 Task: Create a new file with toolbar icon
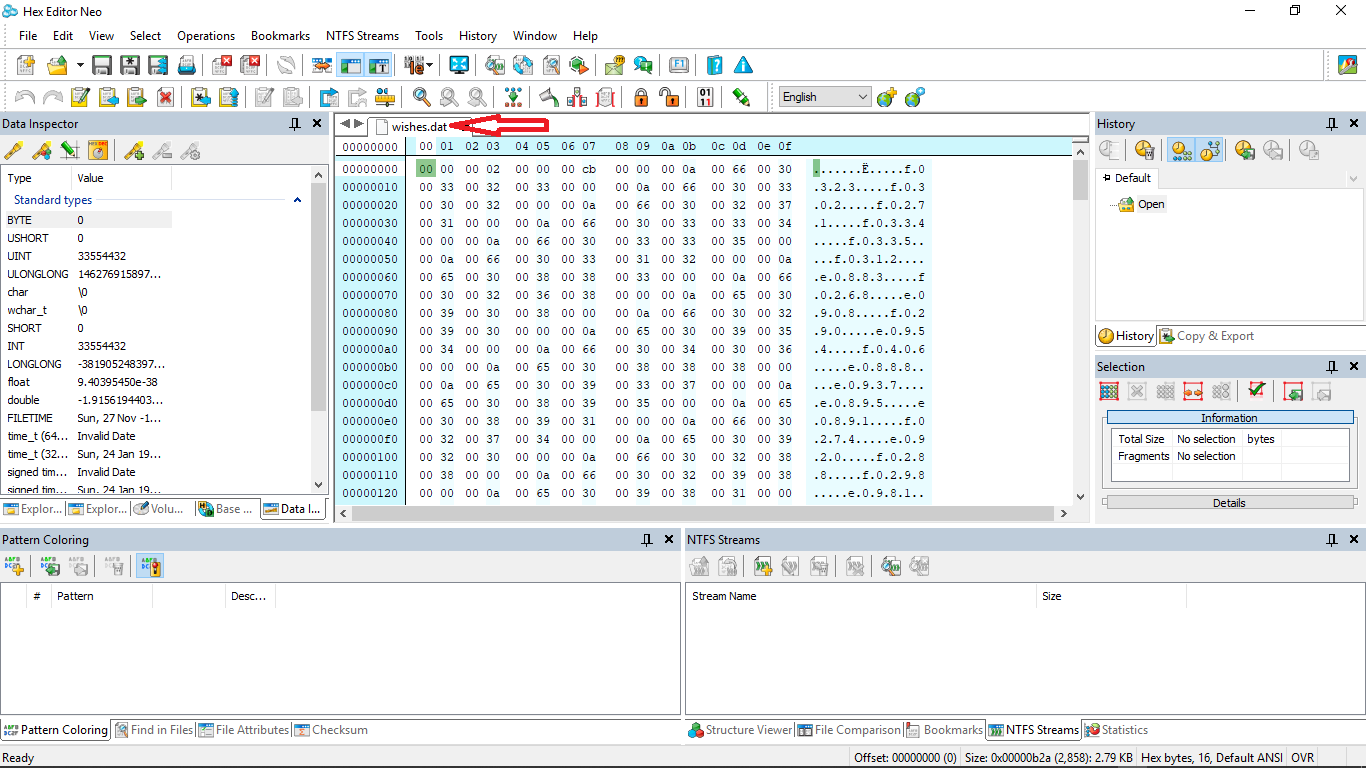pos(25,65)
